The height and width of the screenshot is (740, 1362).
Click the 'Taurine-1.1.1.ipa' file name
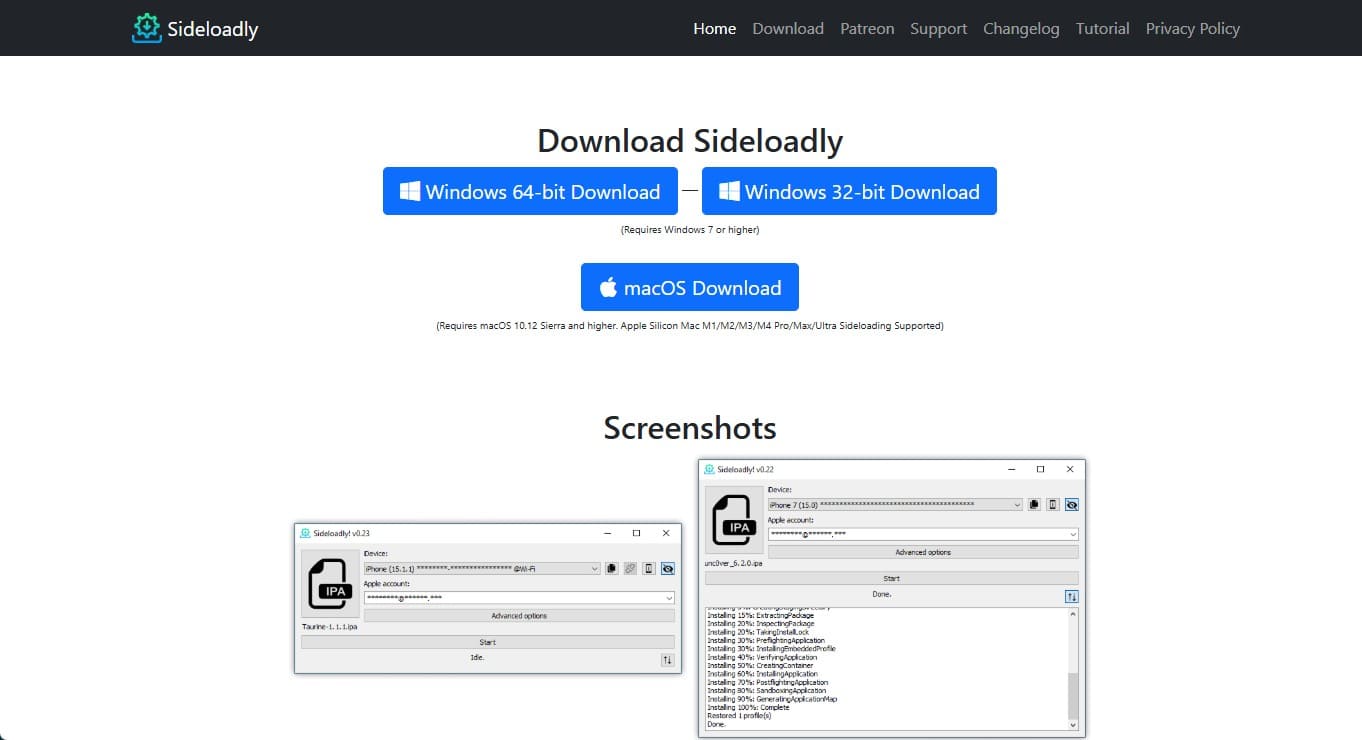coord(330,627)
